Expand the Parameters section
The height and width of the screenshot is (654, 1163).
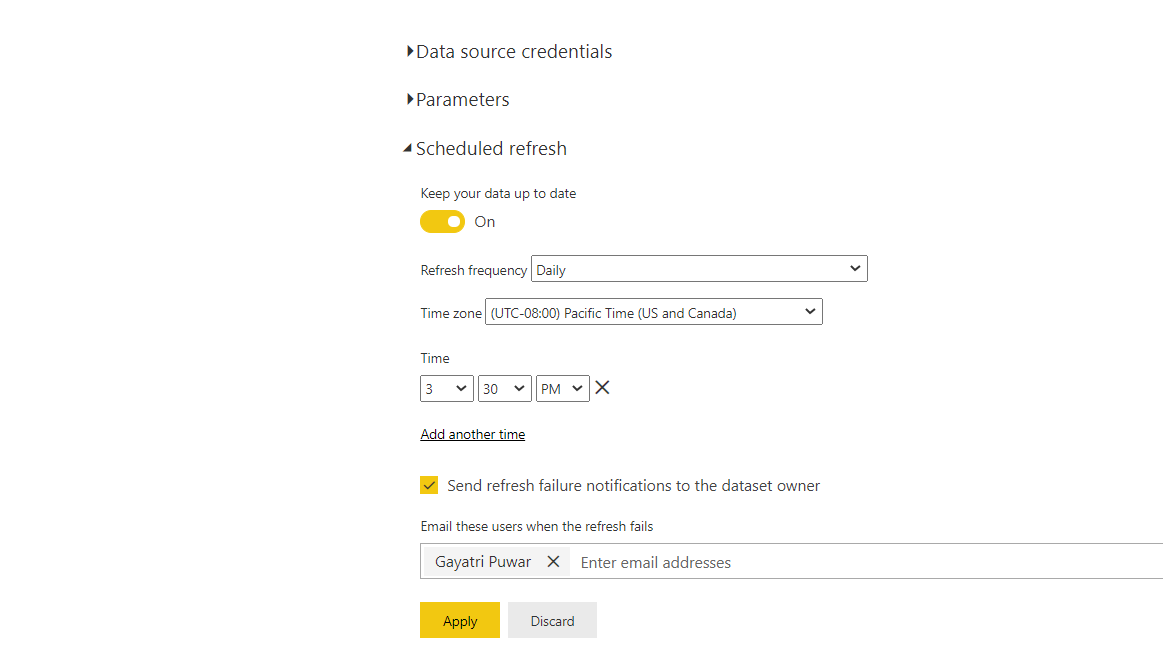409,99
